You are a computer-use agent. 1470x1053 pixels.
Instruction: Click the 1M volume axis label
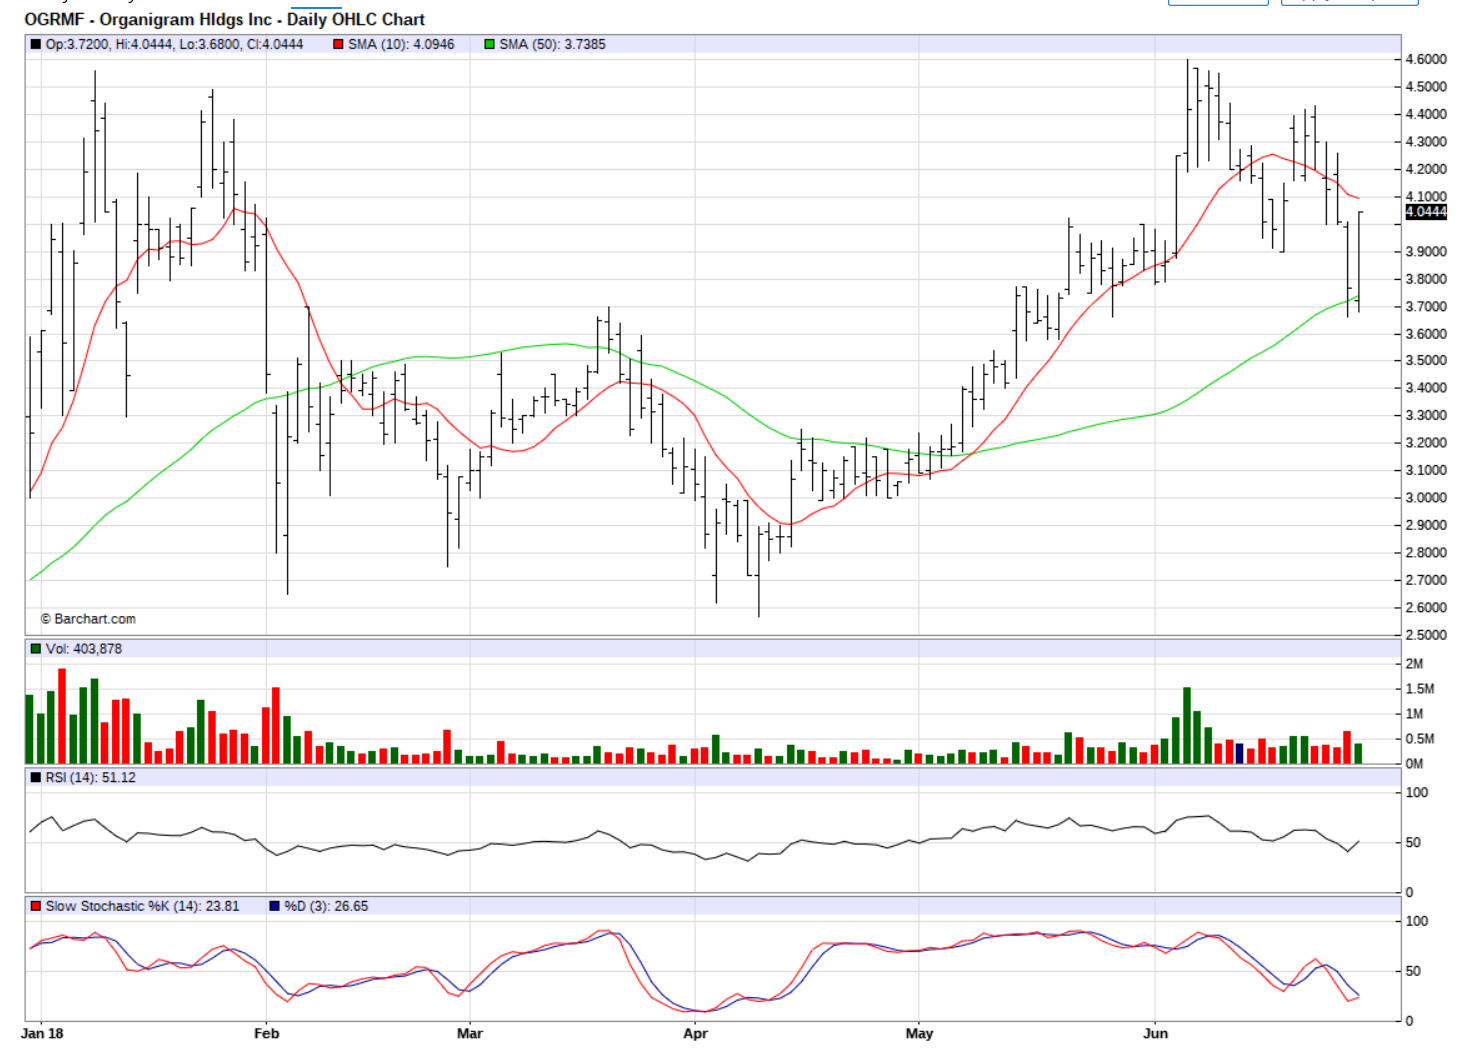(1414, 714)
